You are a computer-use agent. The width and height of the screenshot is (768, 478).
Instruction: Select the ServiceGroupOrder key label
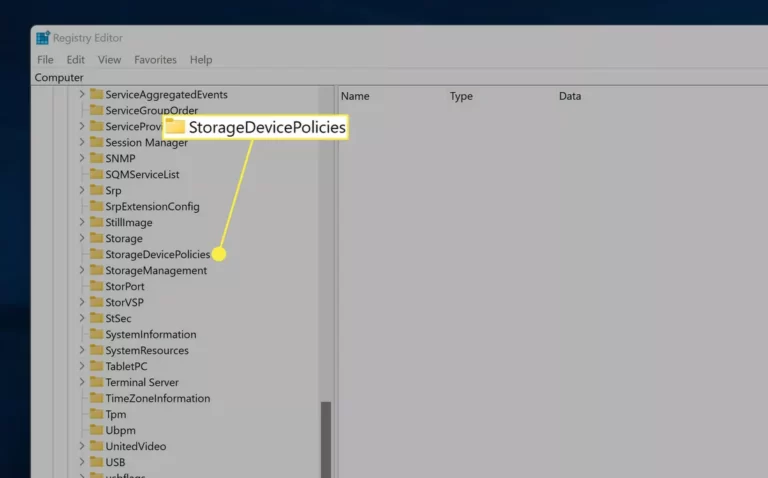pyautogui.click(x=151, y=110)
